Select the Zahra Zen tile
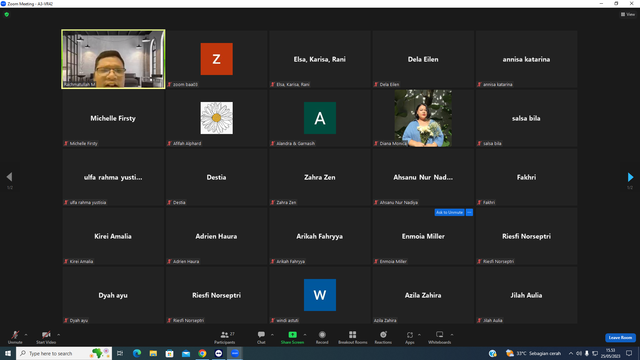This screenshot has height=360, width=640. (x=320, y=177)
